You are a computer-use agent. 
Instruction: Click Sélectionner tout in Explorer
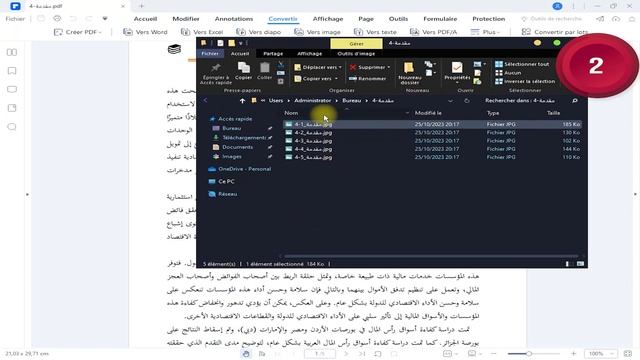[522, 64]
